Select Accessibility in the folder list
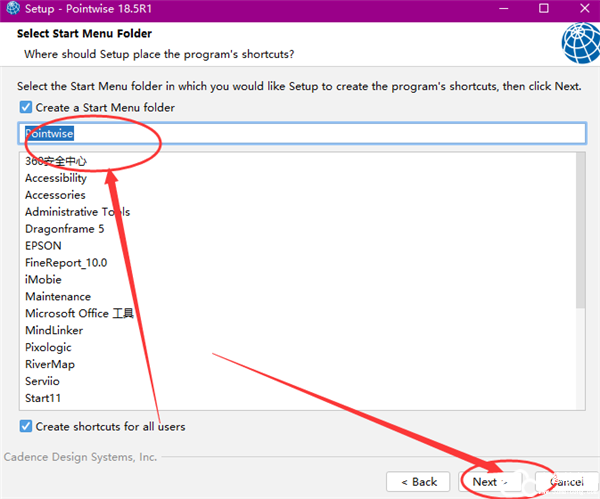The height and width of the screenshot is (499, 600). 56,178
